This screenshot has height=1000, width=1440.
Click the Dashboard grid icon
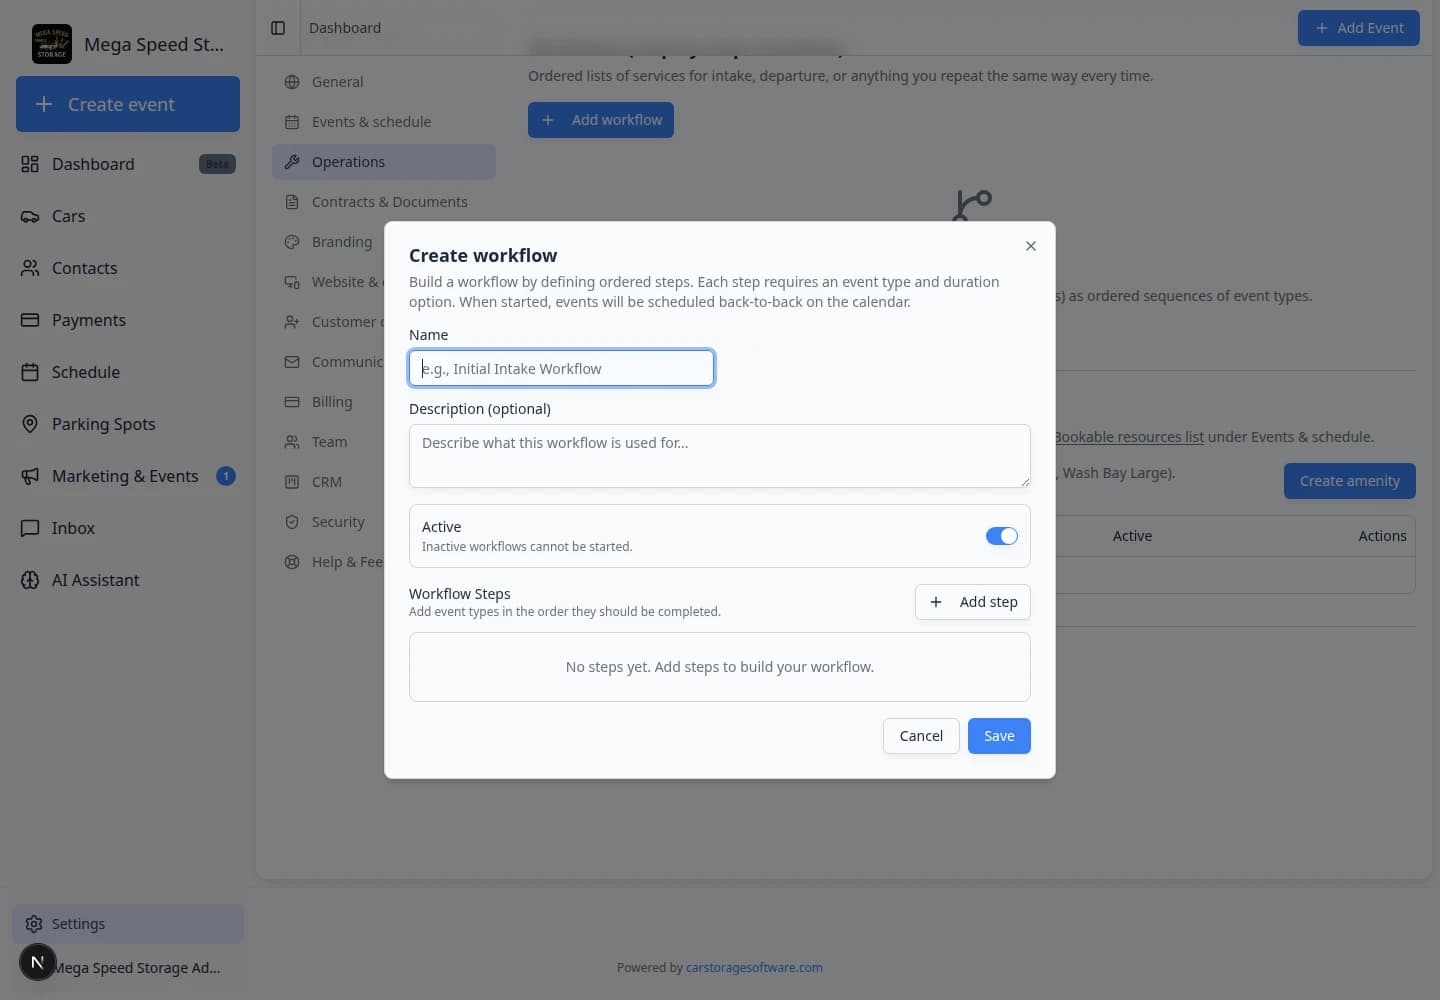point(30,164)
